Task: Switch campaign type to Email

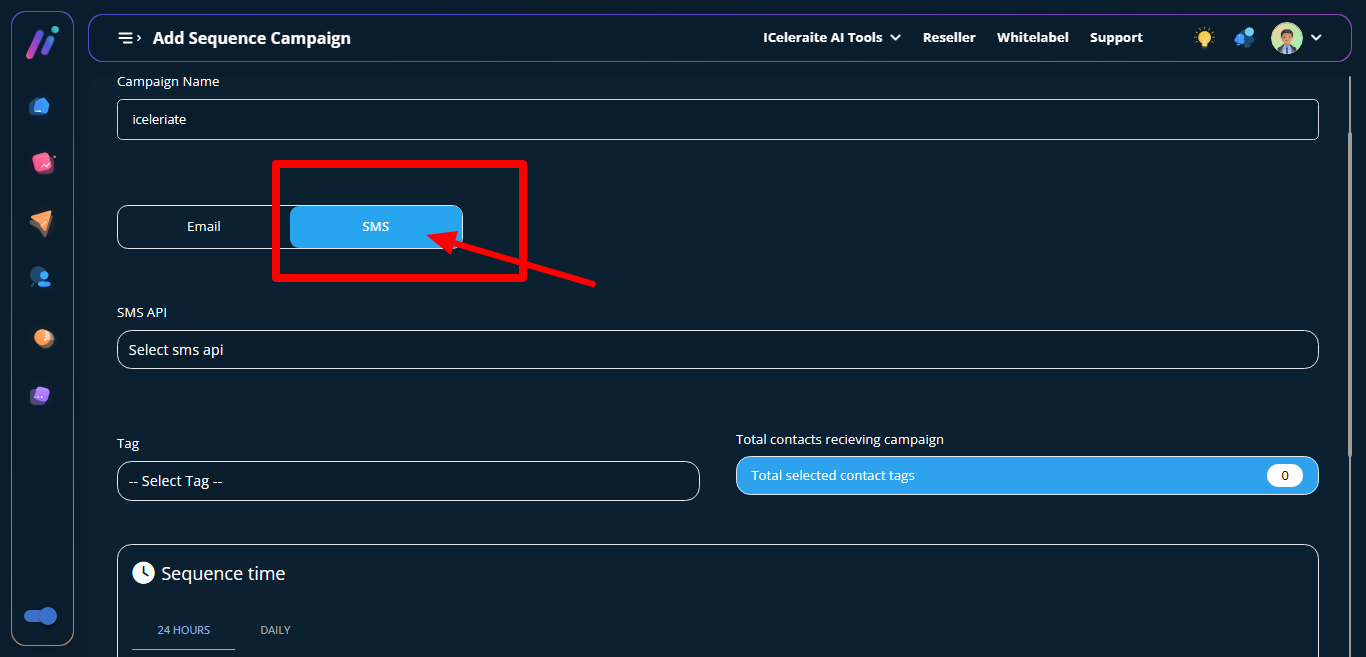Action: coord(204,227)
